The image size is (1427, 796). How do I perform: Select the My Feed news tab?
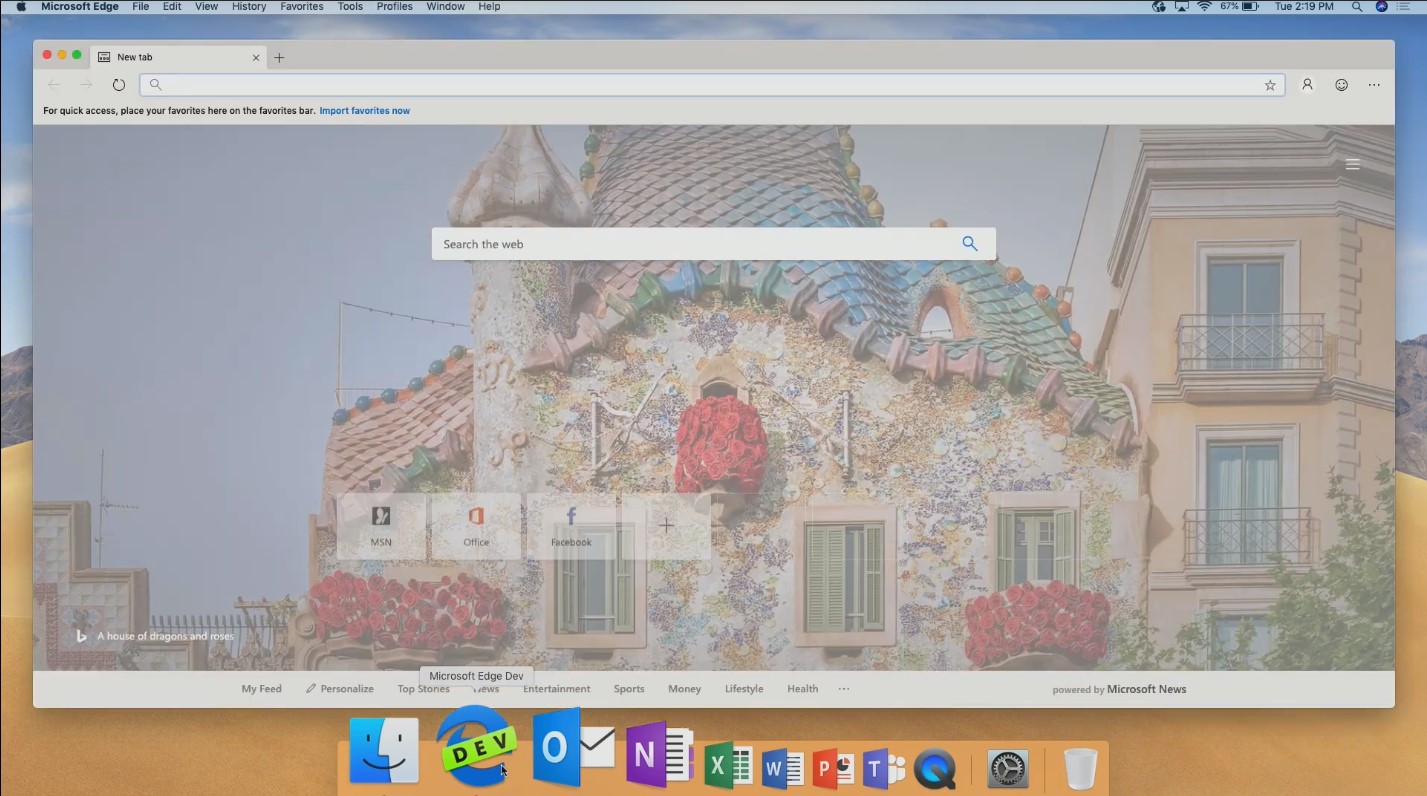click(x=262, y=689)
